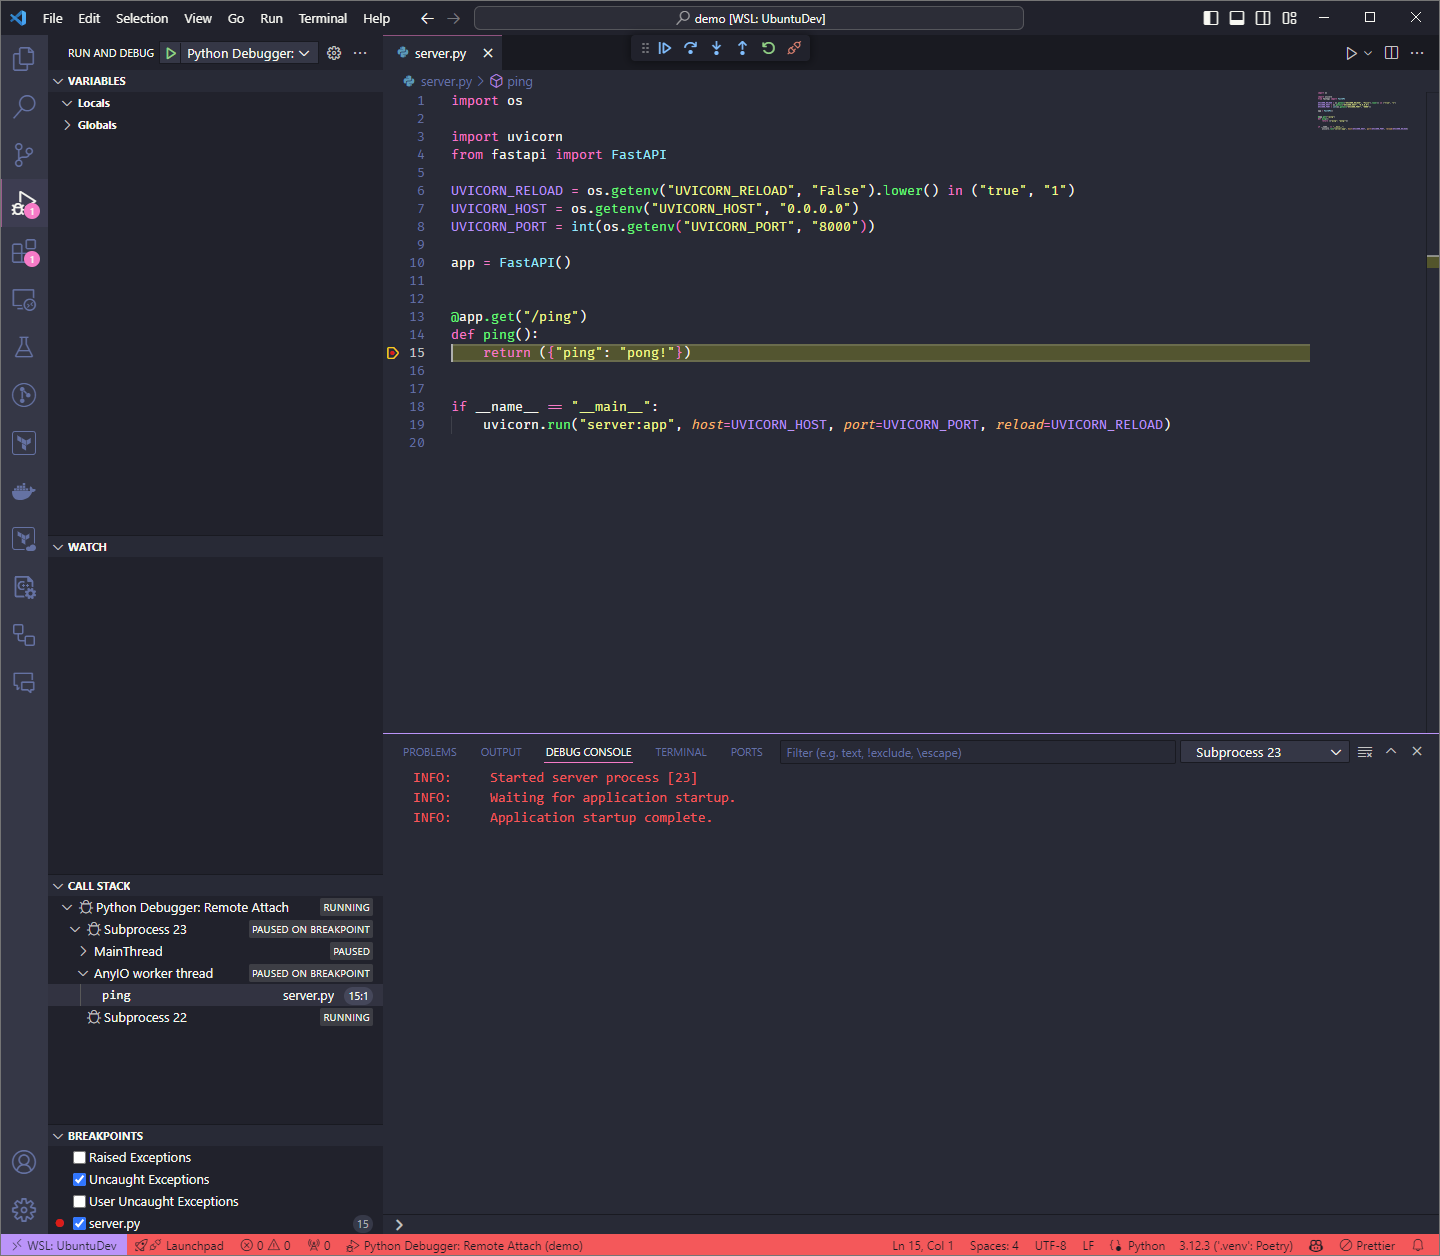Open the Source Control view
This screenshot has height=1256, width=1440.
tap(24, 155)
